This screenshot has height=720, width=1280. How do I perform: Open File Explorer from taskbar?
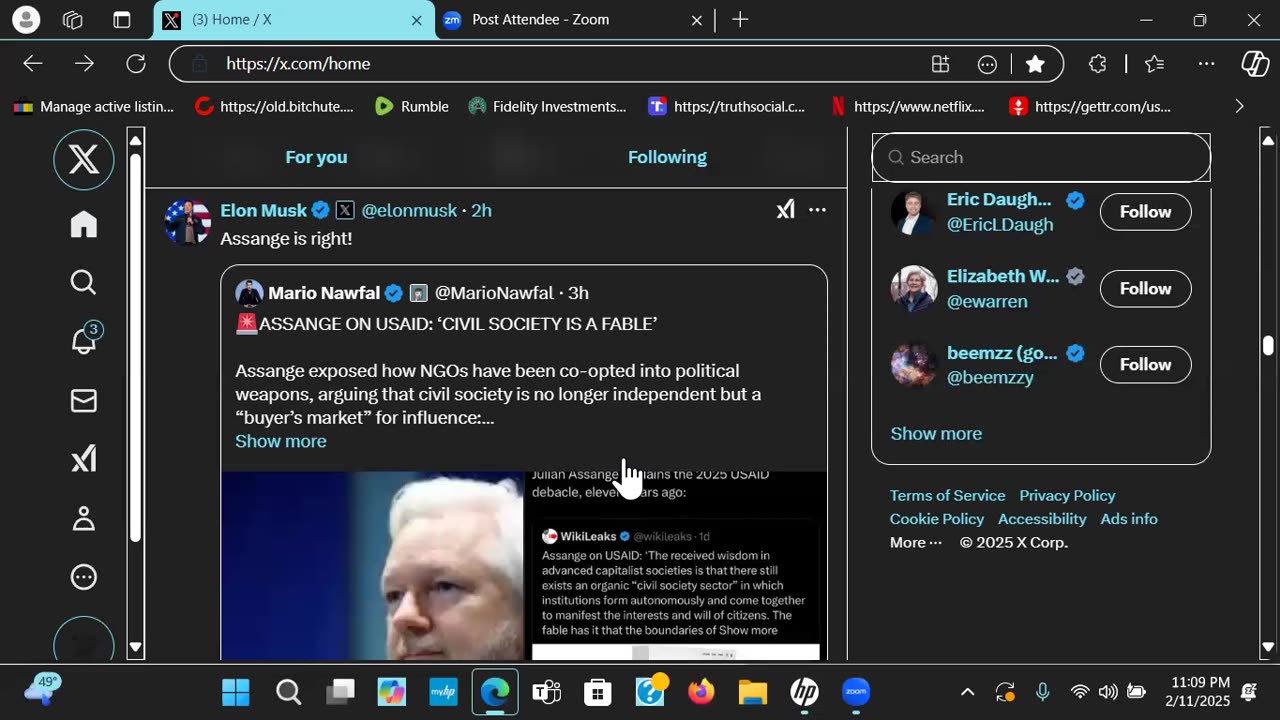pyautogui.click(x=753, y=692)
